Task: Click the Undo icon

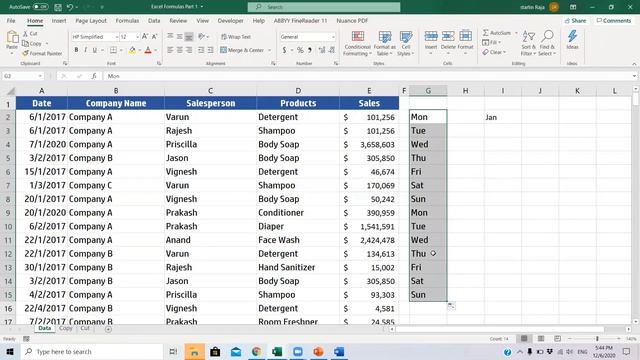Action: pos(70,7)
